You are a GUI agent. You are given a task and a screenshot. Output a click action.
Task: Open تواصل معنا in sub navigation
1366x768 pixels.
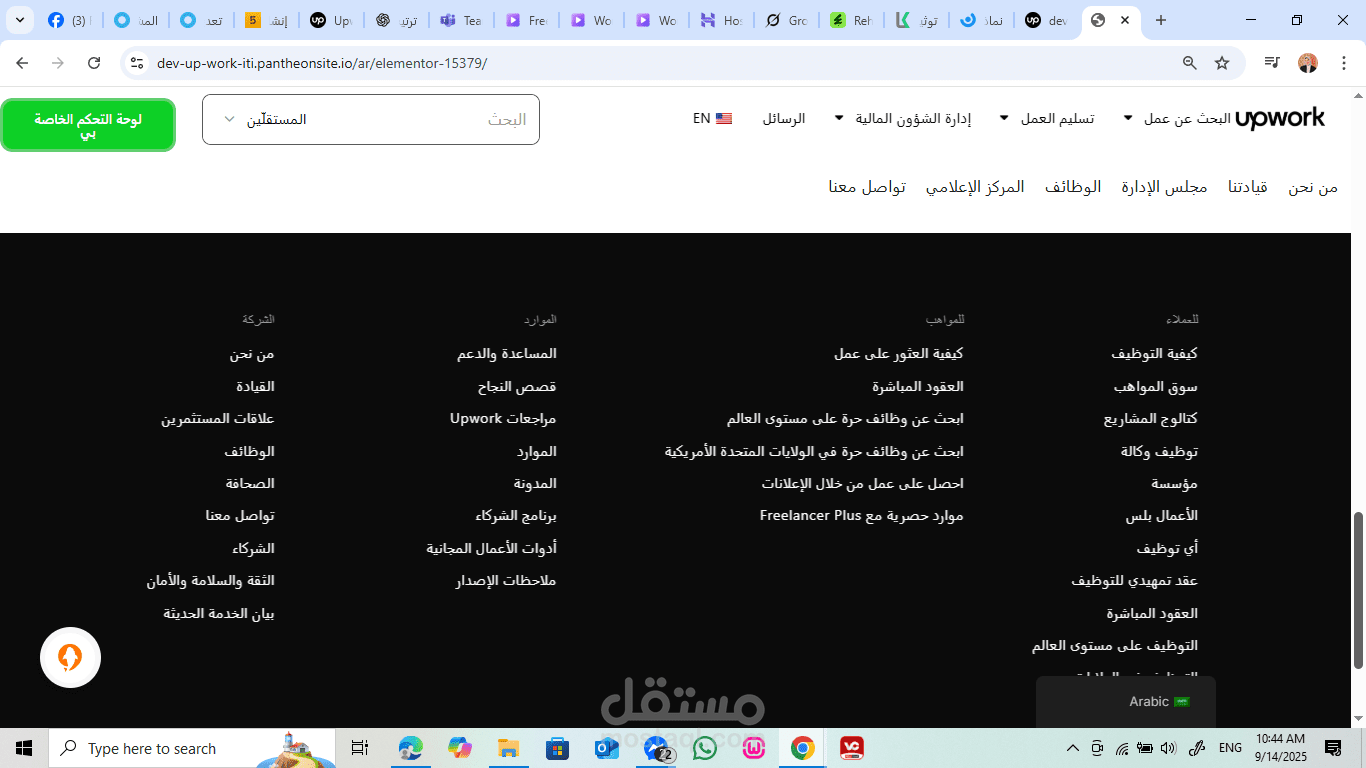(x=867, y=187)
